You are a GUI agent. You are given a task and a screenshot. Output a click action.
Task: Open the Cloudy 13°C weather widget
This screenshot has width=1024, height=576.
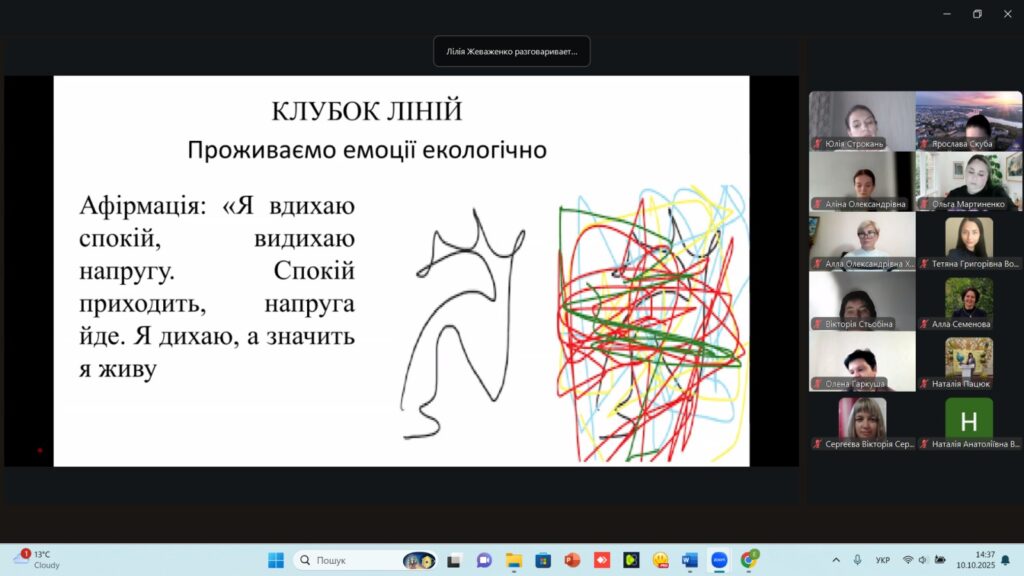click(38, 559)
